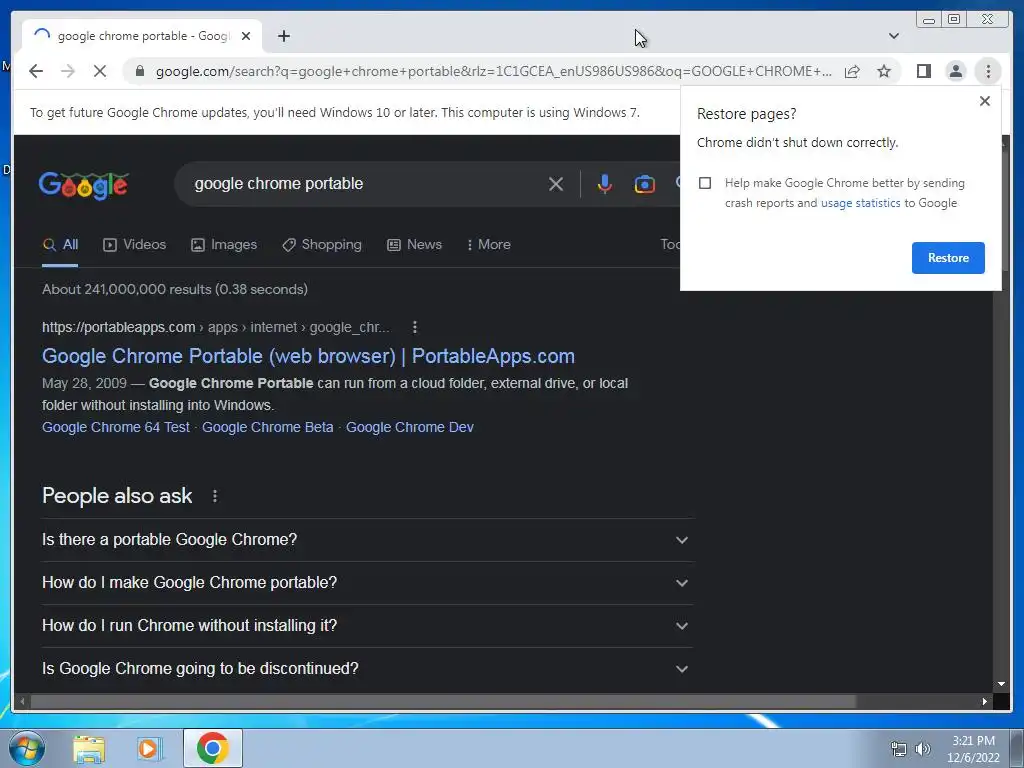The image size is (1024, 768).
Task: Select the All results tab
Action: pos(60,245)
